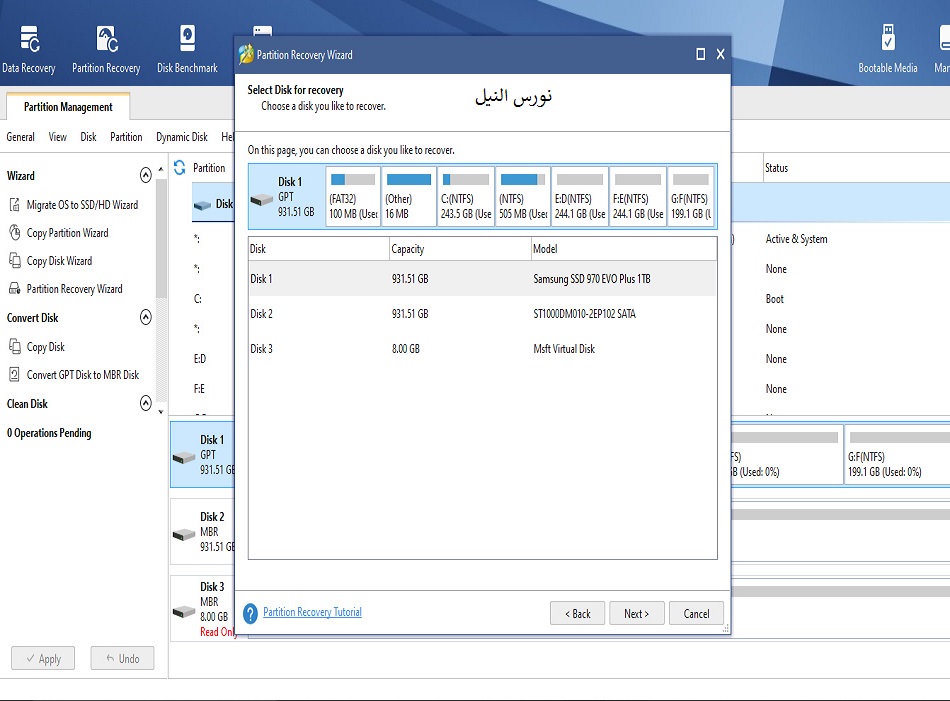
Task: Open the Copy Partition Wizard in the sidebar
Action: 67,233
